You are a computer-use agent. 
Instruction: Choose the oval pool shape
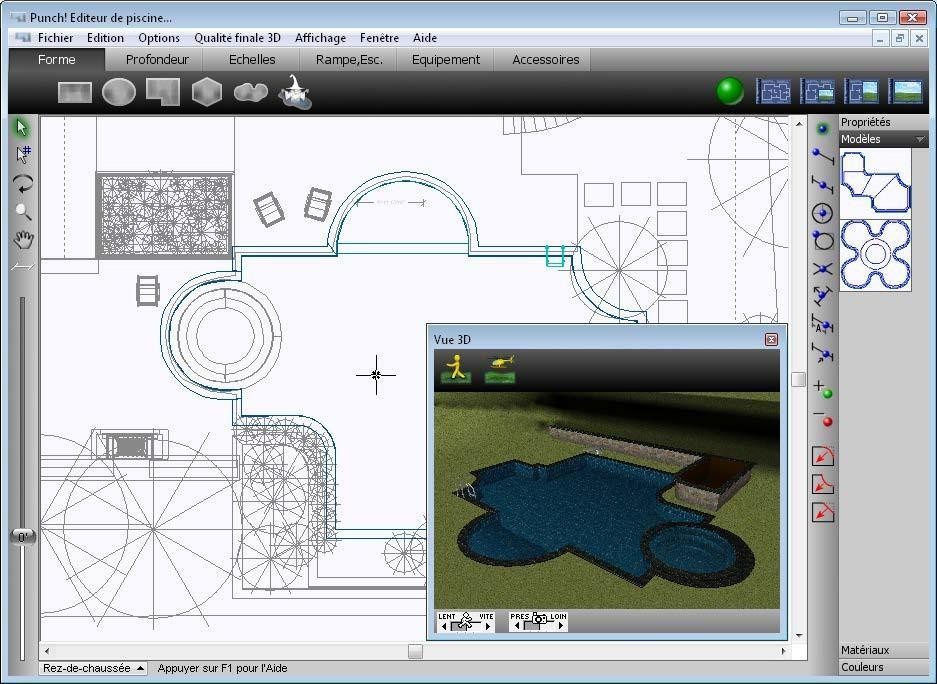(x=119, y=93)
